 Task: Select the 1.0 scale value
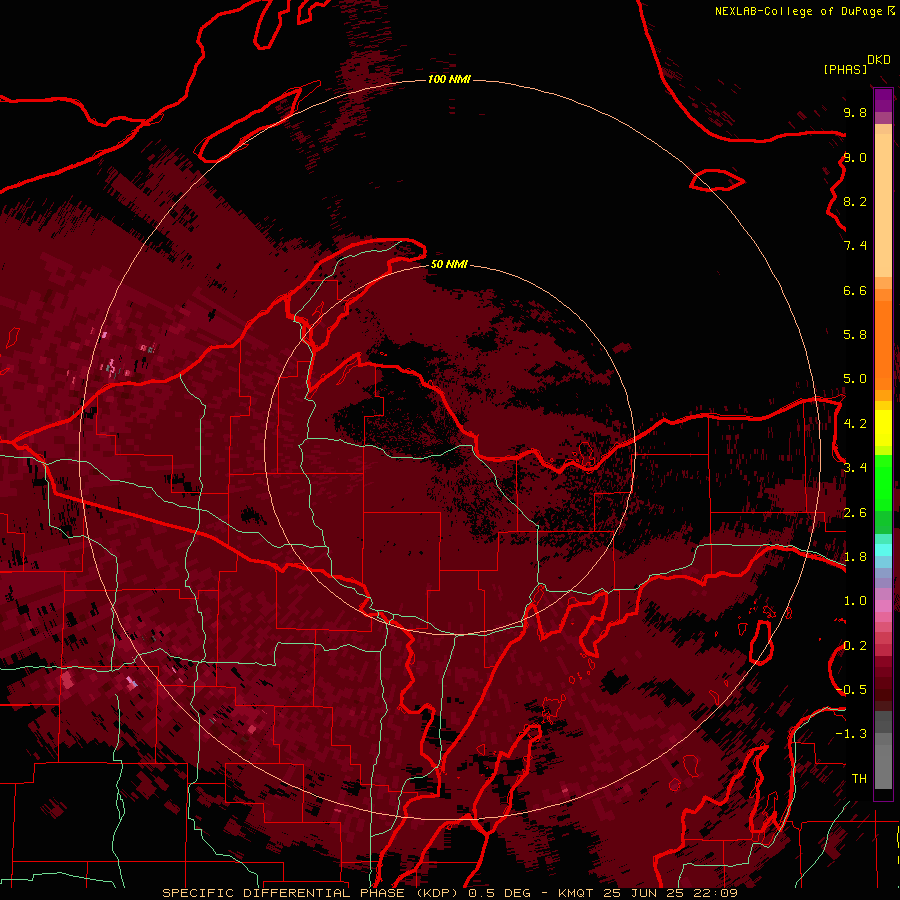click(855, 600)
